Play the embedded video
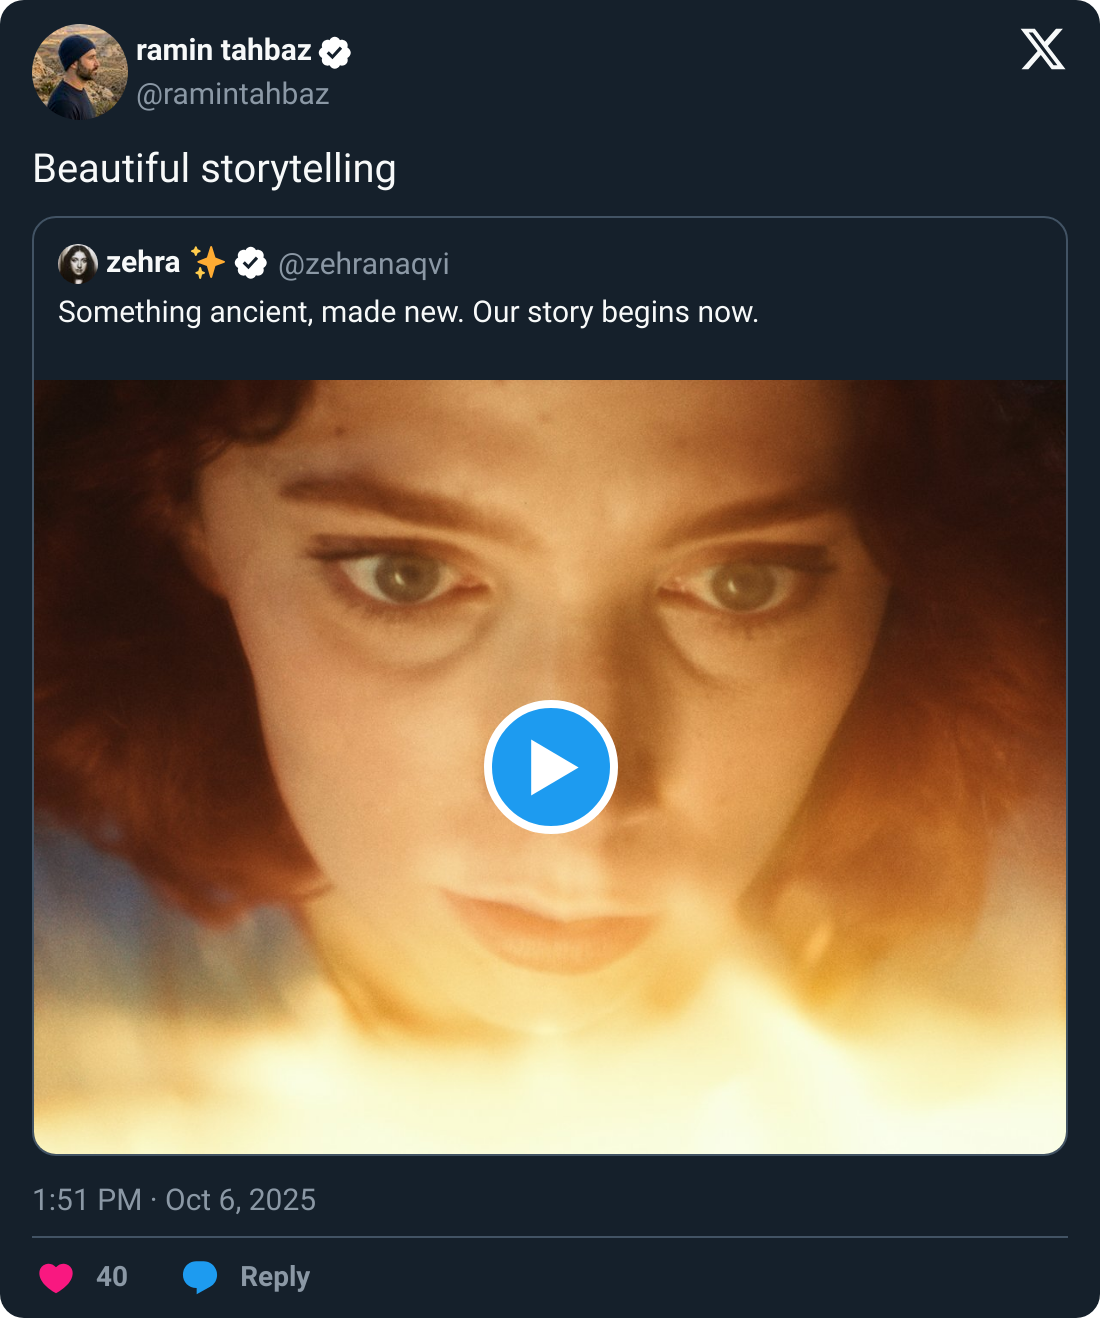The width and height of the screenshot is (1100, 1318). [550, 767]
